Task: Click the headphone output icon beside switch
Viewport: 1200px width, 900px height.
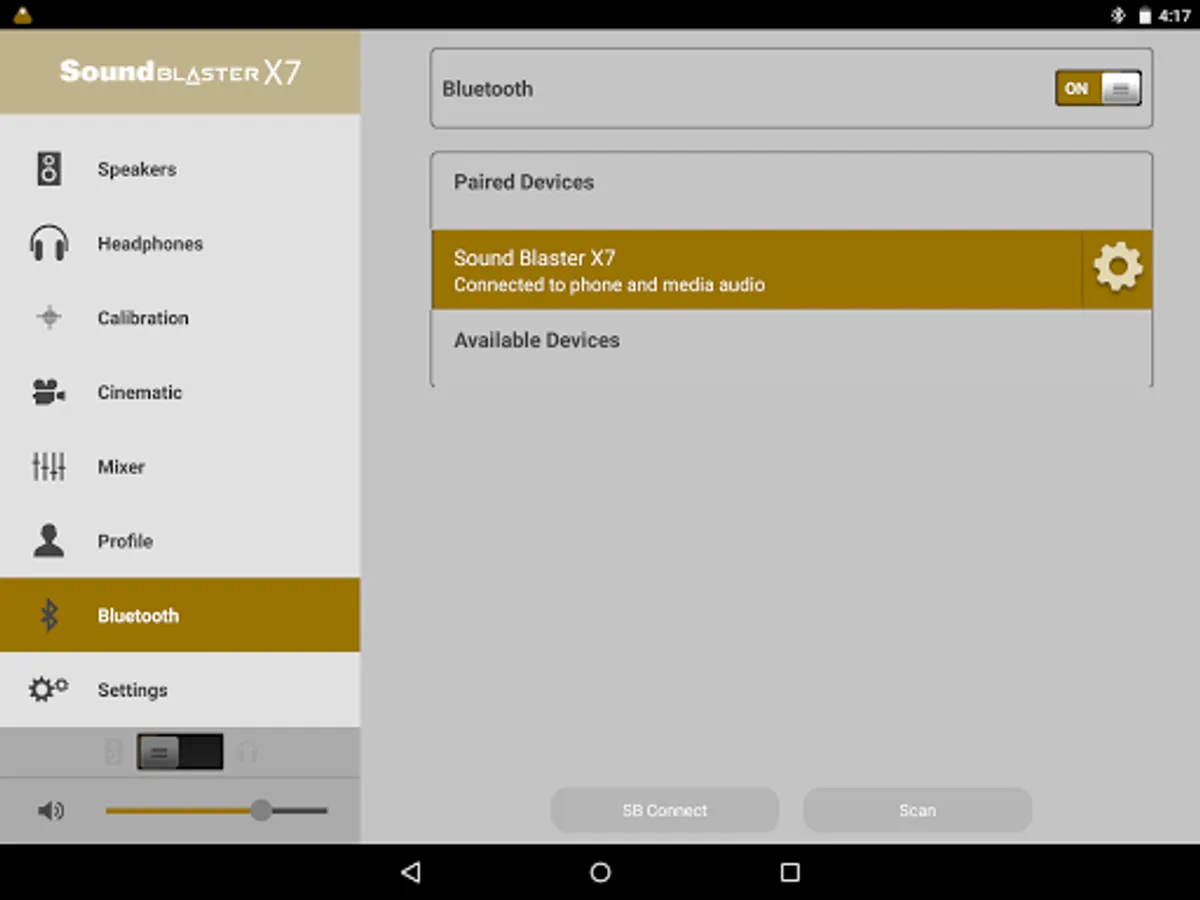Action: (247, 752)
